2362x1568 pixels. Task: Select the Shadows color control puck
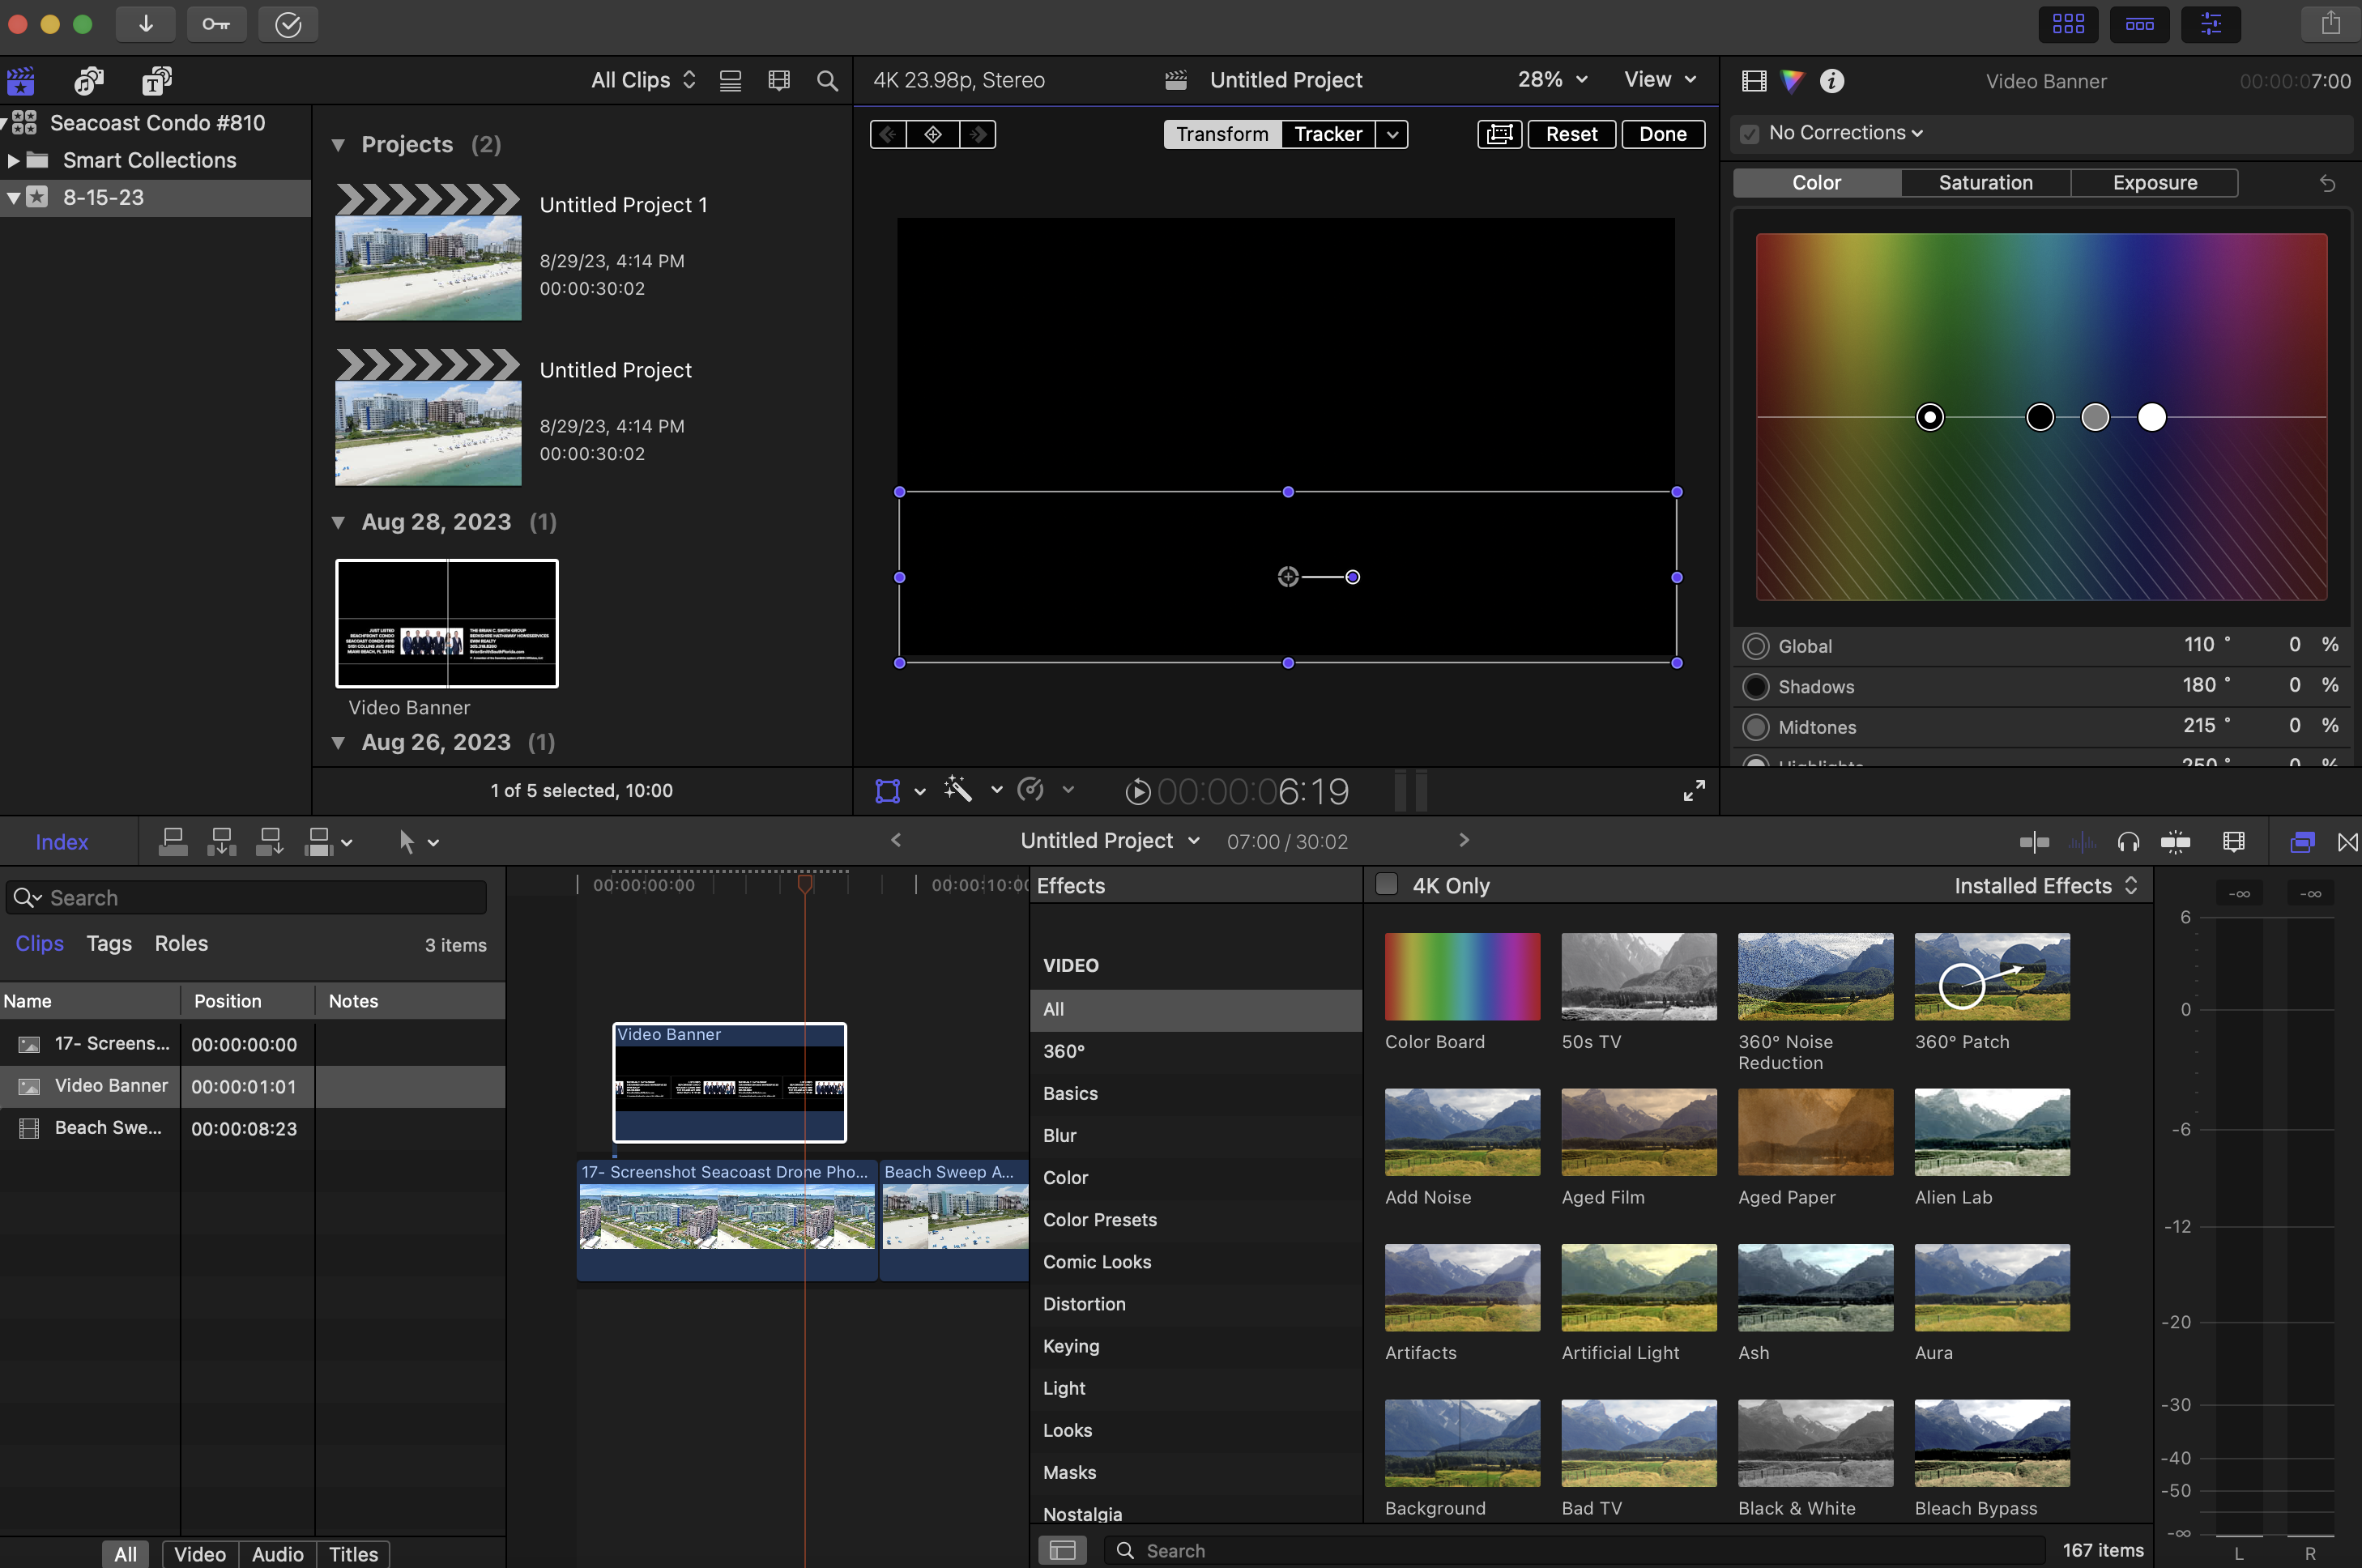click(2040, 417)
